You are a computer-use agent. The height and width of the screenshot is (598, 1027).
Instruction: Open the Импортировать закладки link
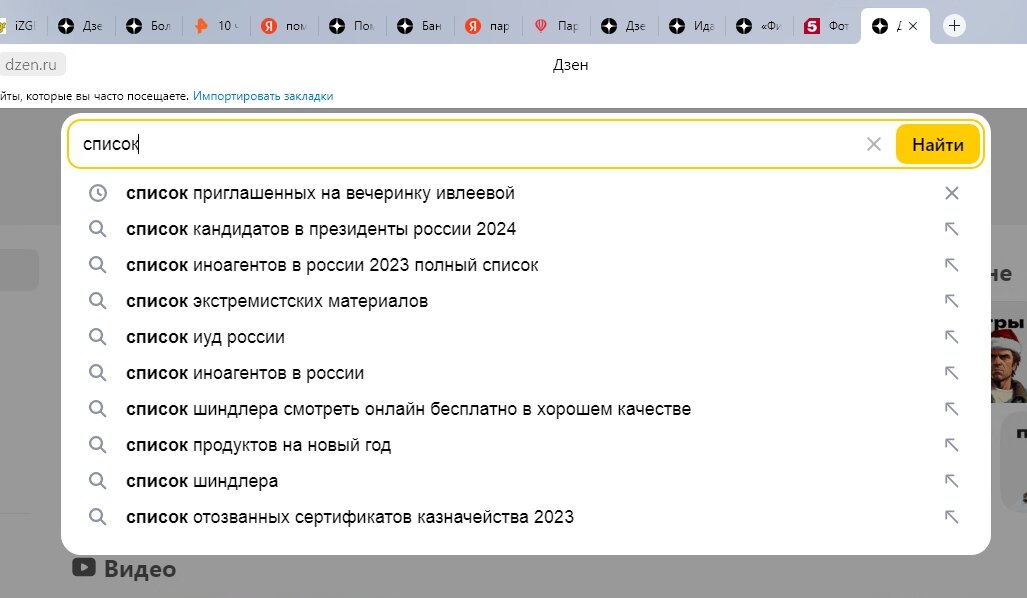point(263,96)
